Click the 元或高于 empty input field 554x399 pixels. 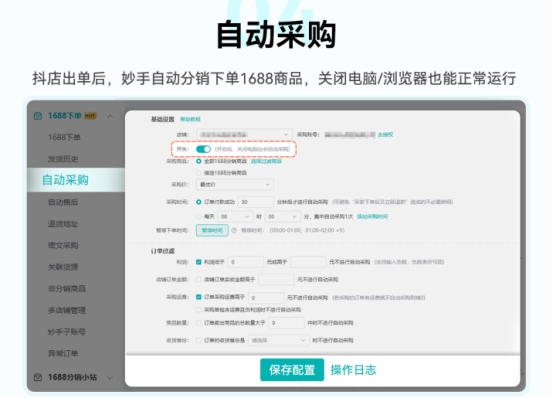point(308,262)
